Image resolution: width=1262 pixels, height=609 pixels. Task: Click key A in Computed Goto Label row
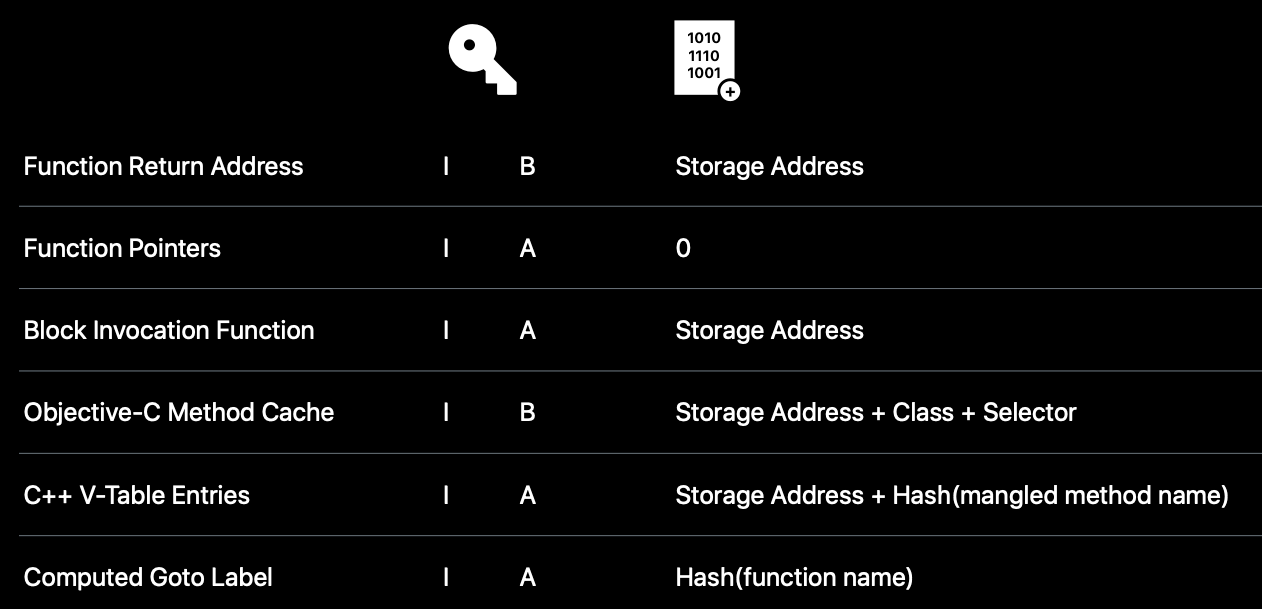pos(527,577)
